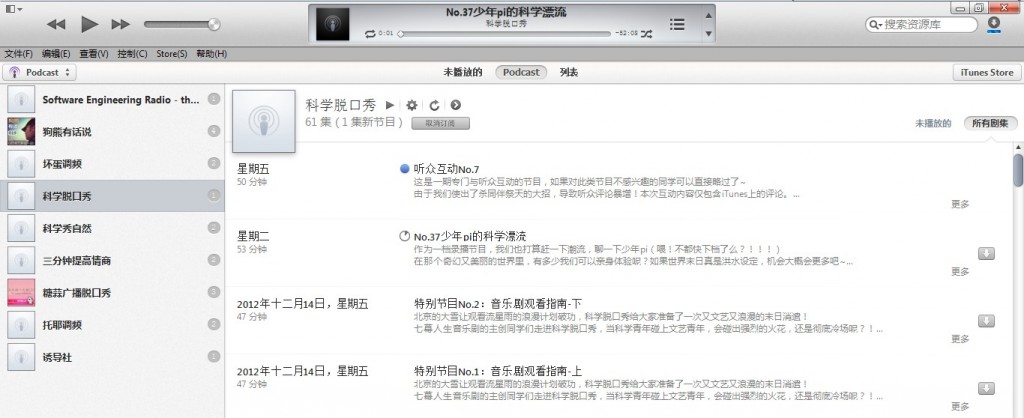
Task: Open the 查看(V) menu
Action: [94, 54]
